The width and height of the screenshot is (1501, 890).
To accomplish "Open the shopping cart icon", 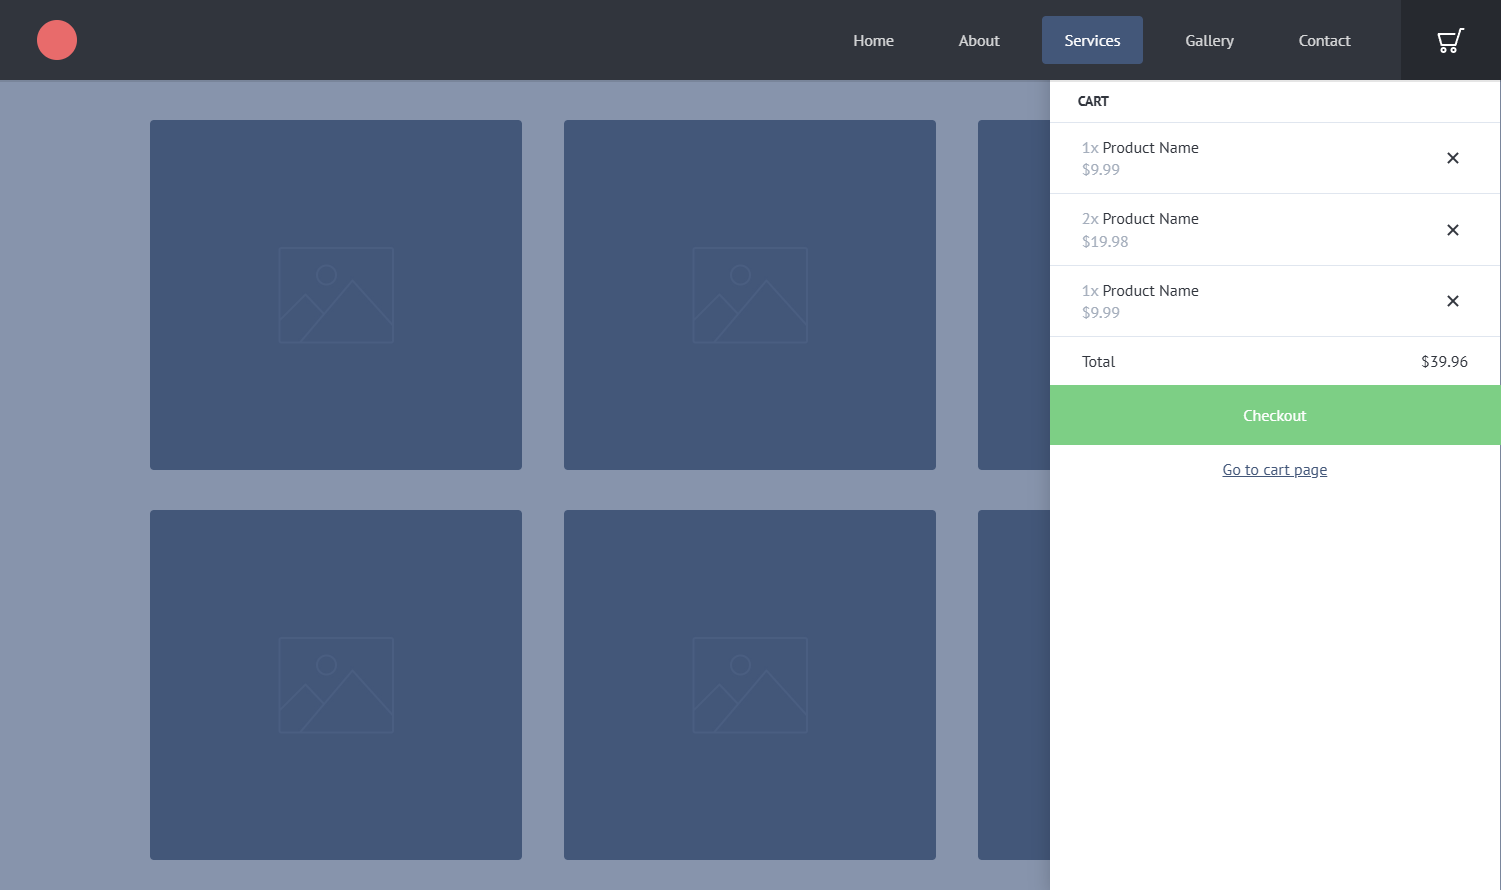I will (1450, 40).
